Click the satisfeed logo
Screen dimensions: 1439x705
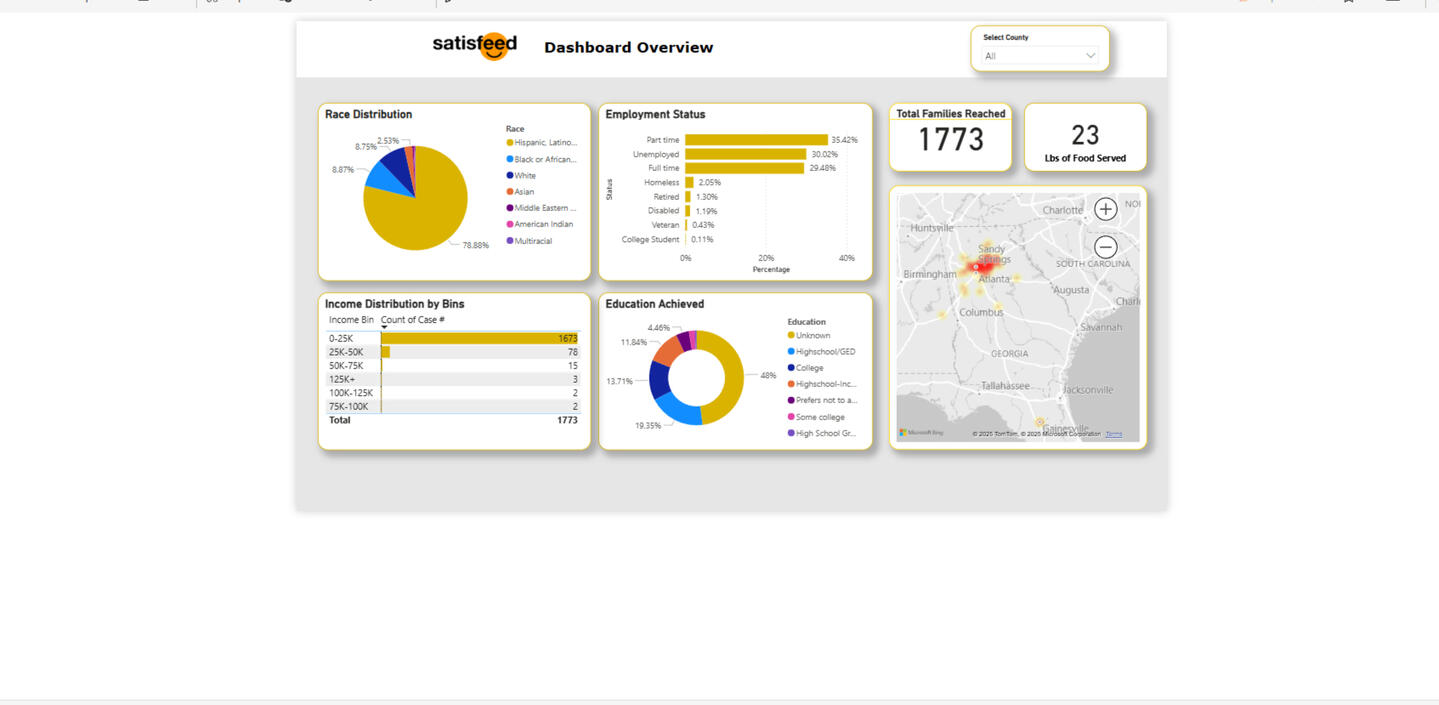pos(475,46)
